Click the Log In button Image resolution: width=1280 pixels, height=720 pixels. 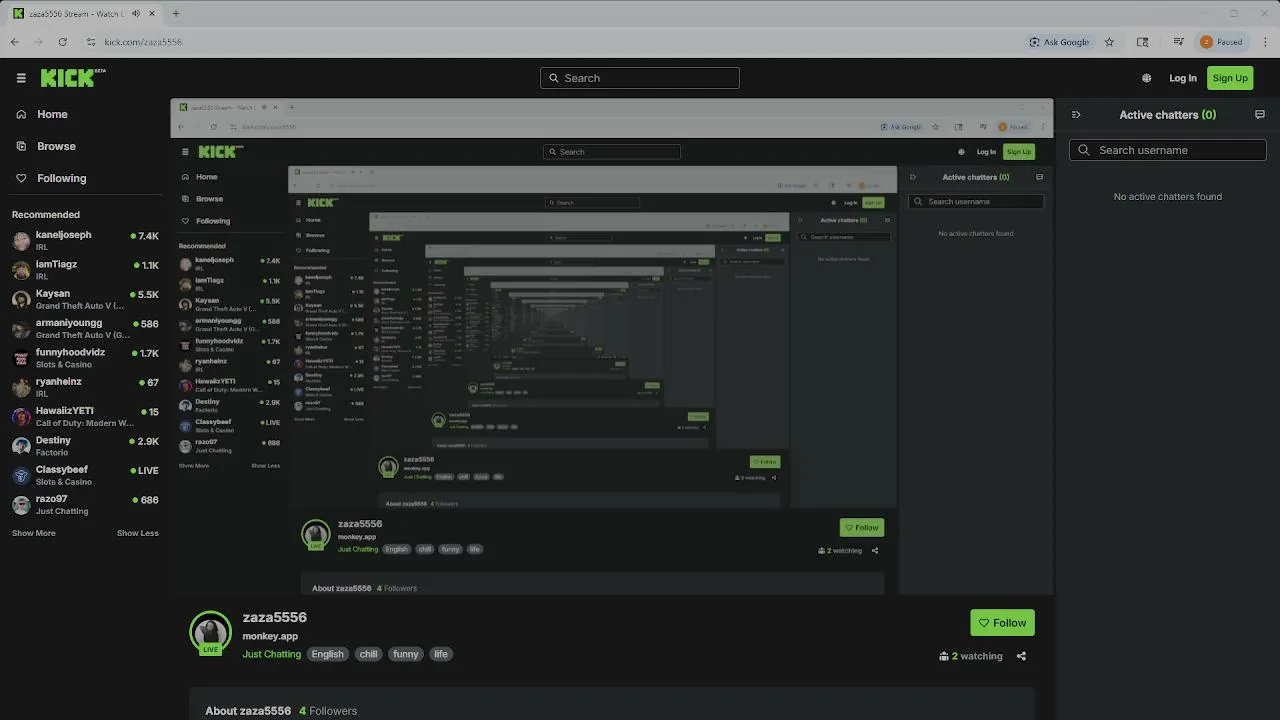click(1183, 78)
